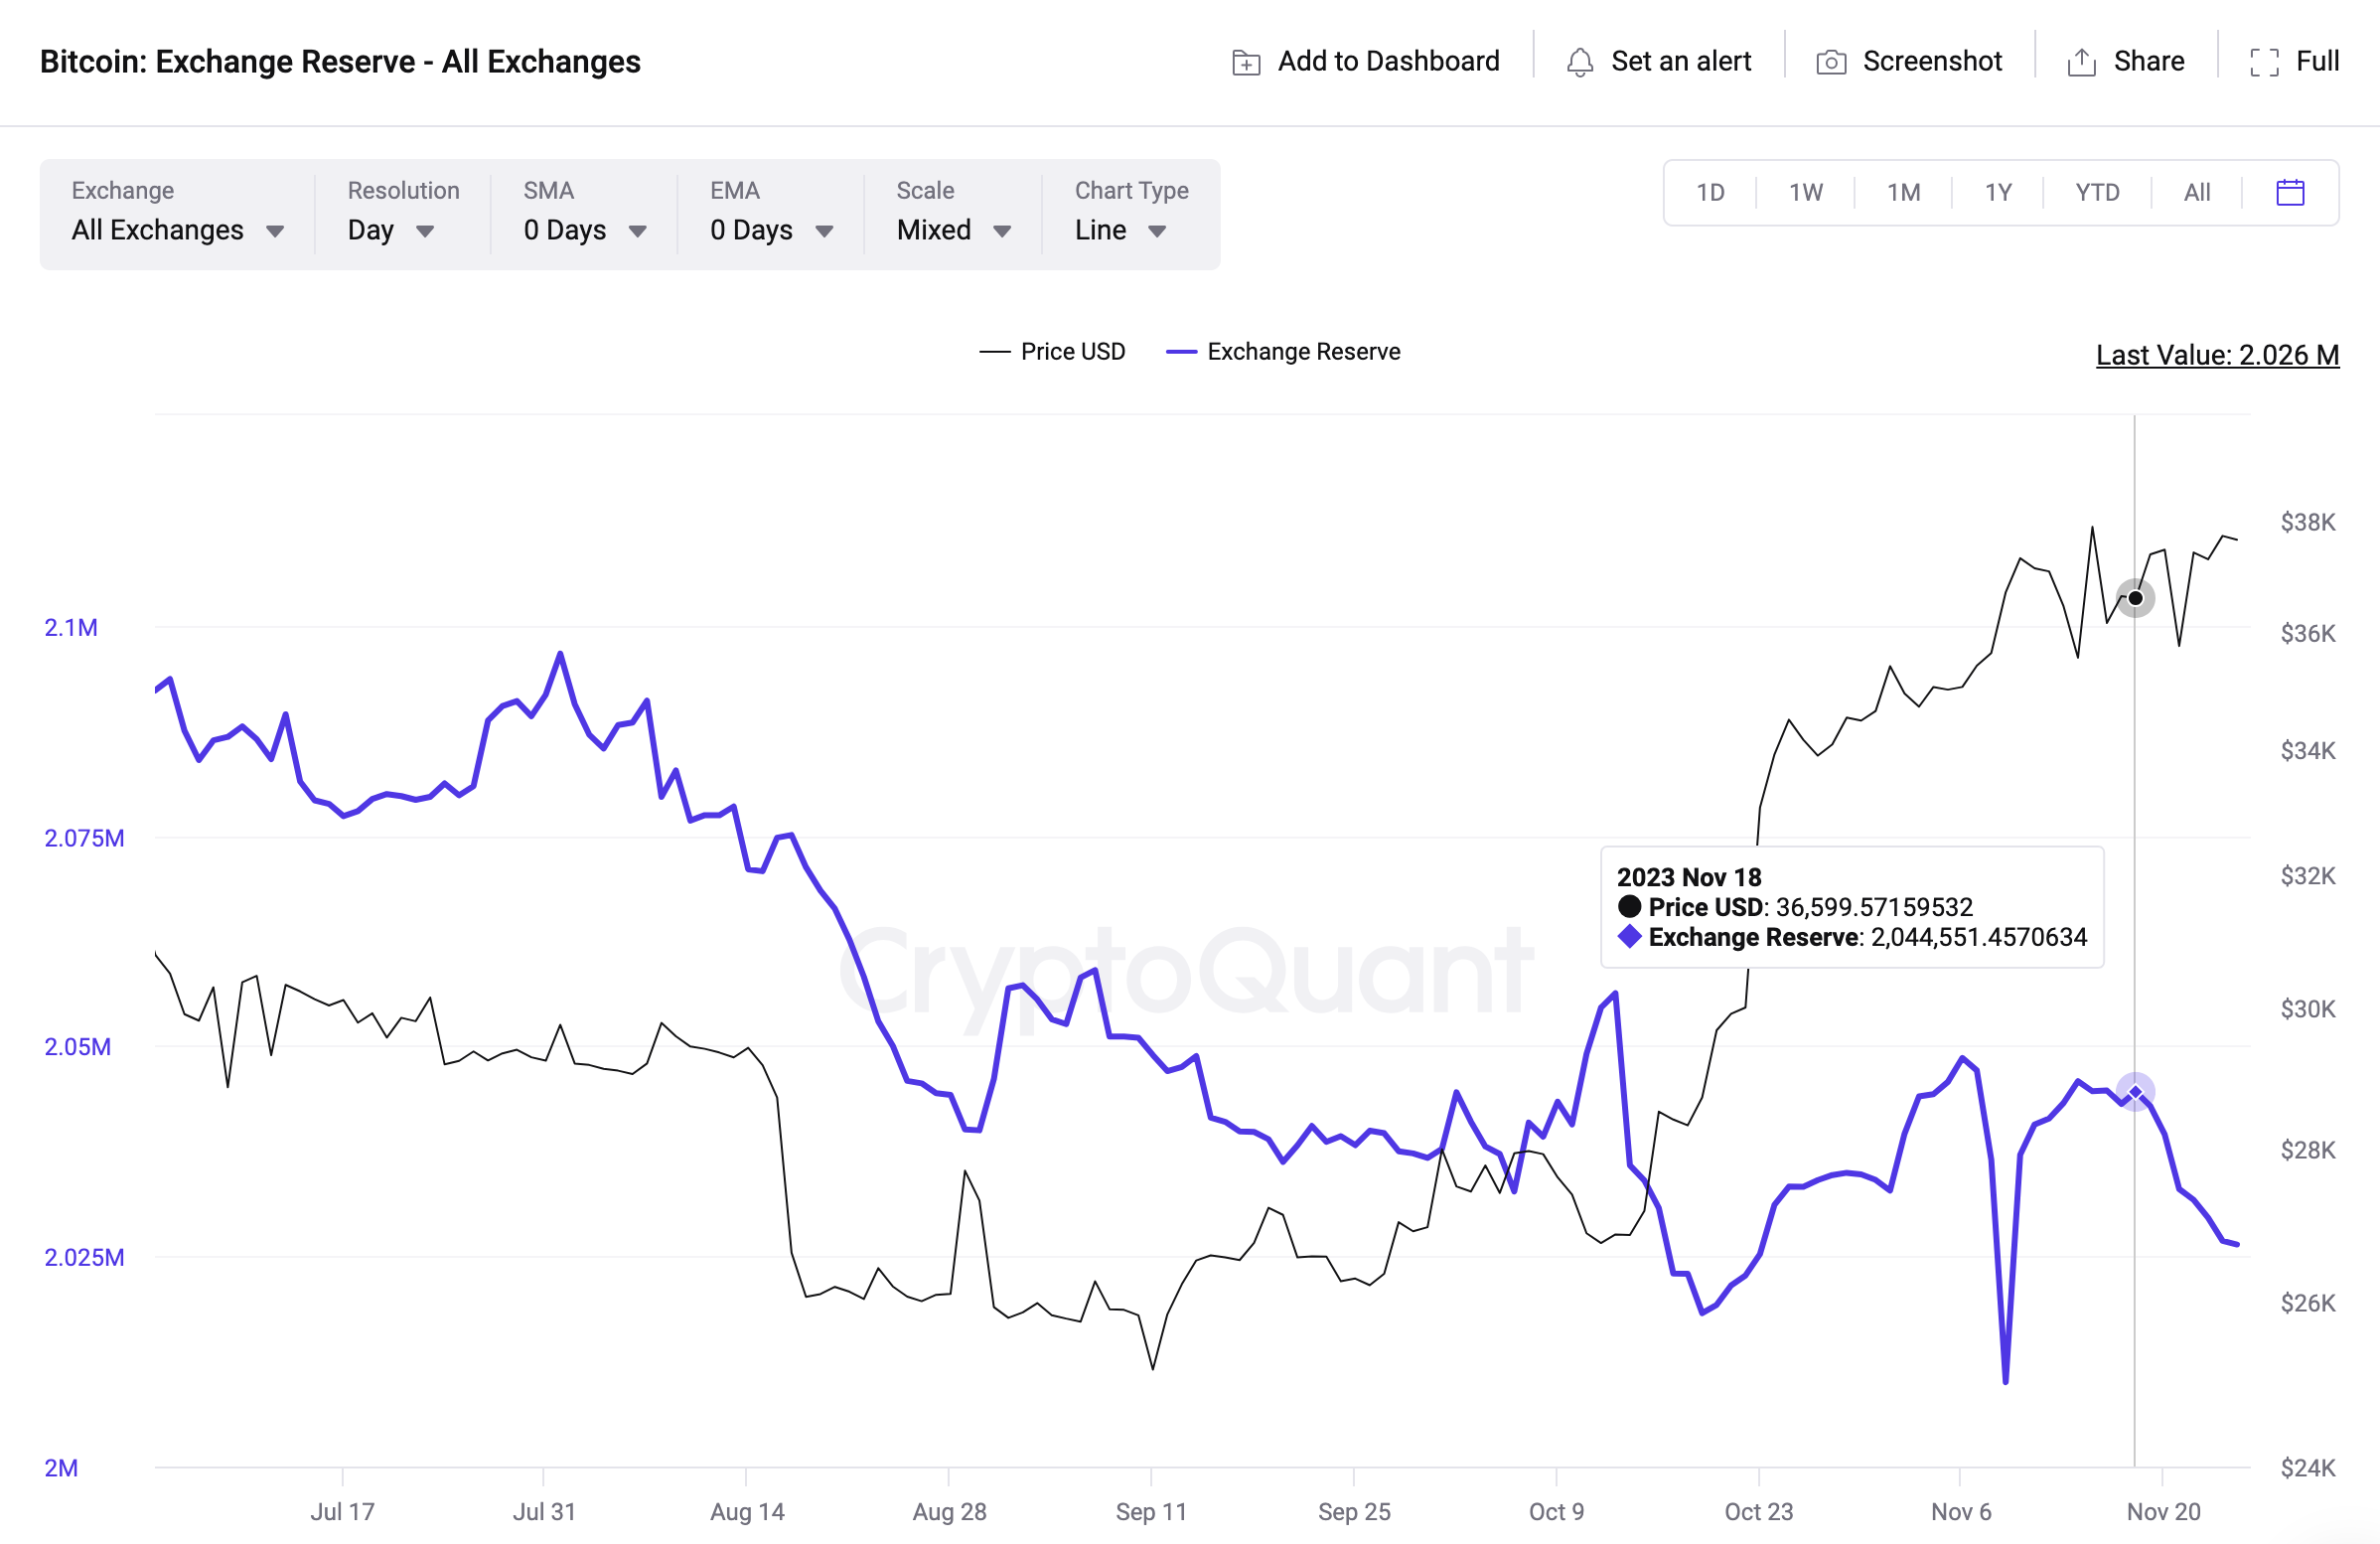Toggle the Scale Mixed setting
Screen dimensions: 2380x1544
coord(951,228)
